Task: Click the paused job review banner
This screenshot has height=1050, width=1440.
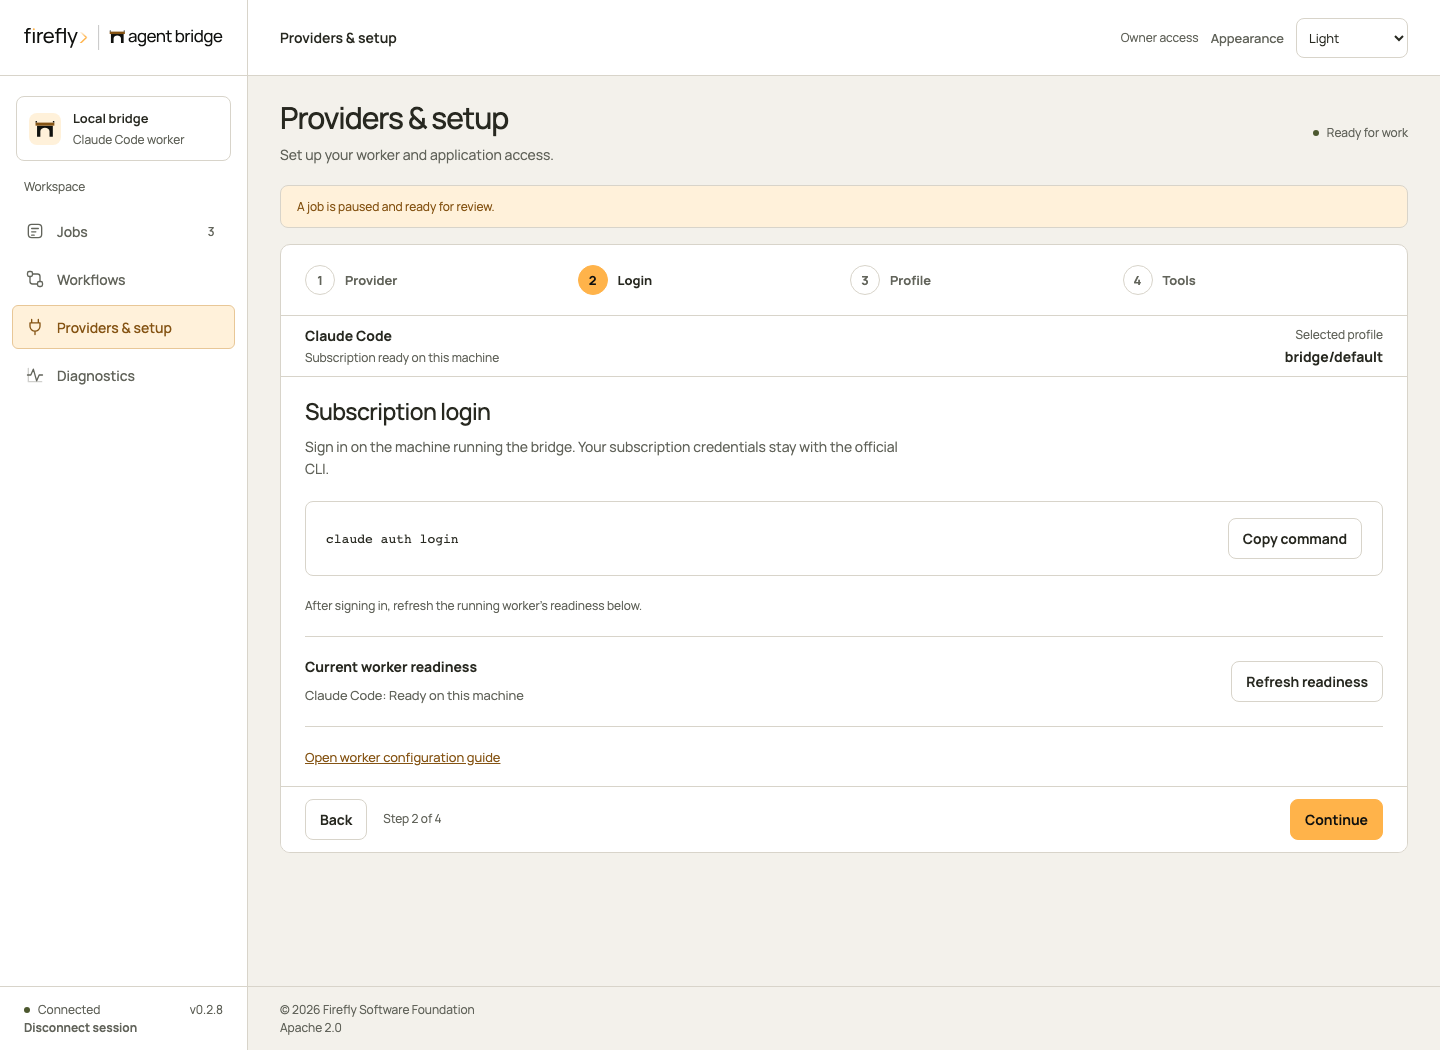Action: (843, 207)
